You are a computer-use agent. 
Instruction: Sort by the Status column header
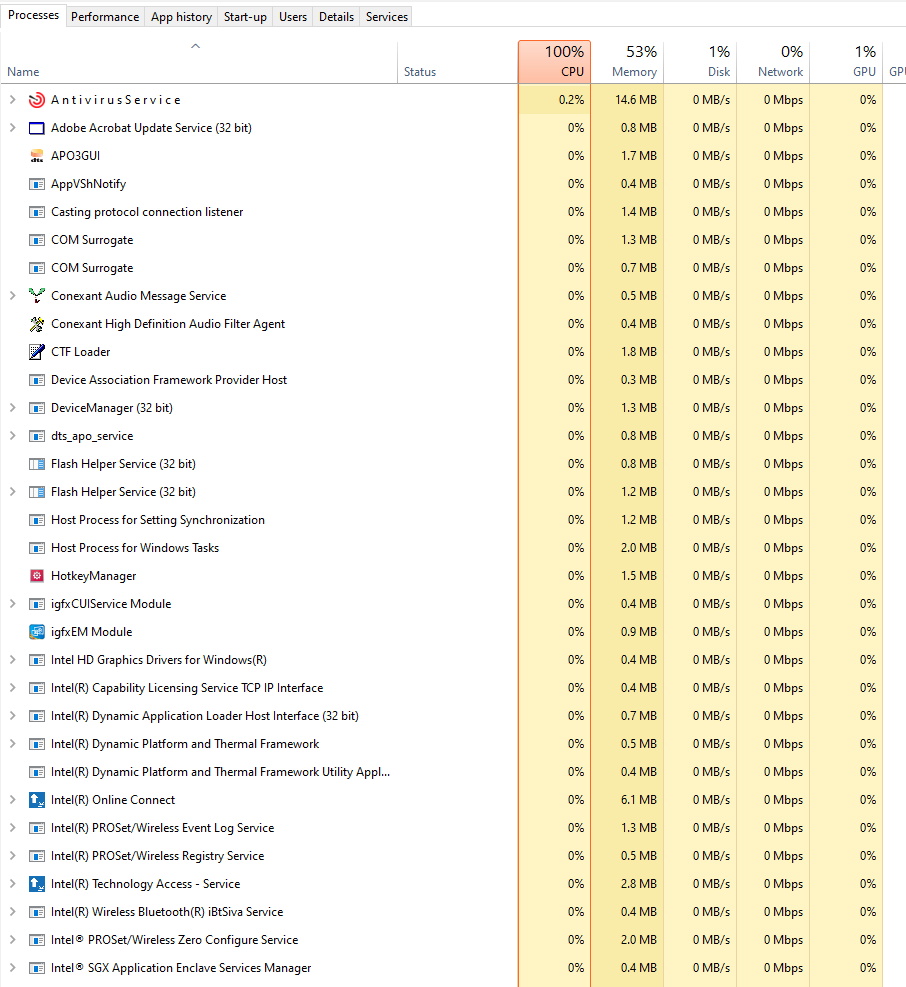[458, 62]
